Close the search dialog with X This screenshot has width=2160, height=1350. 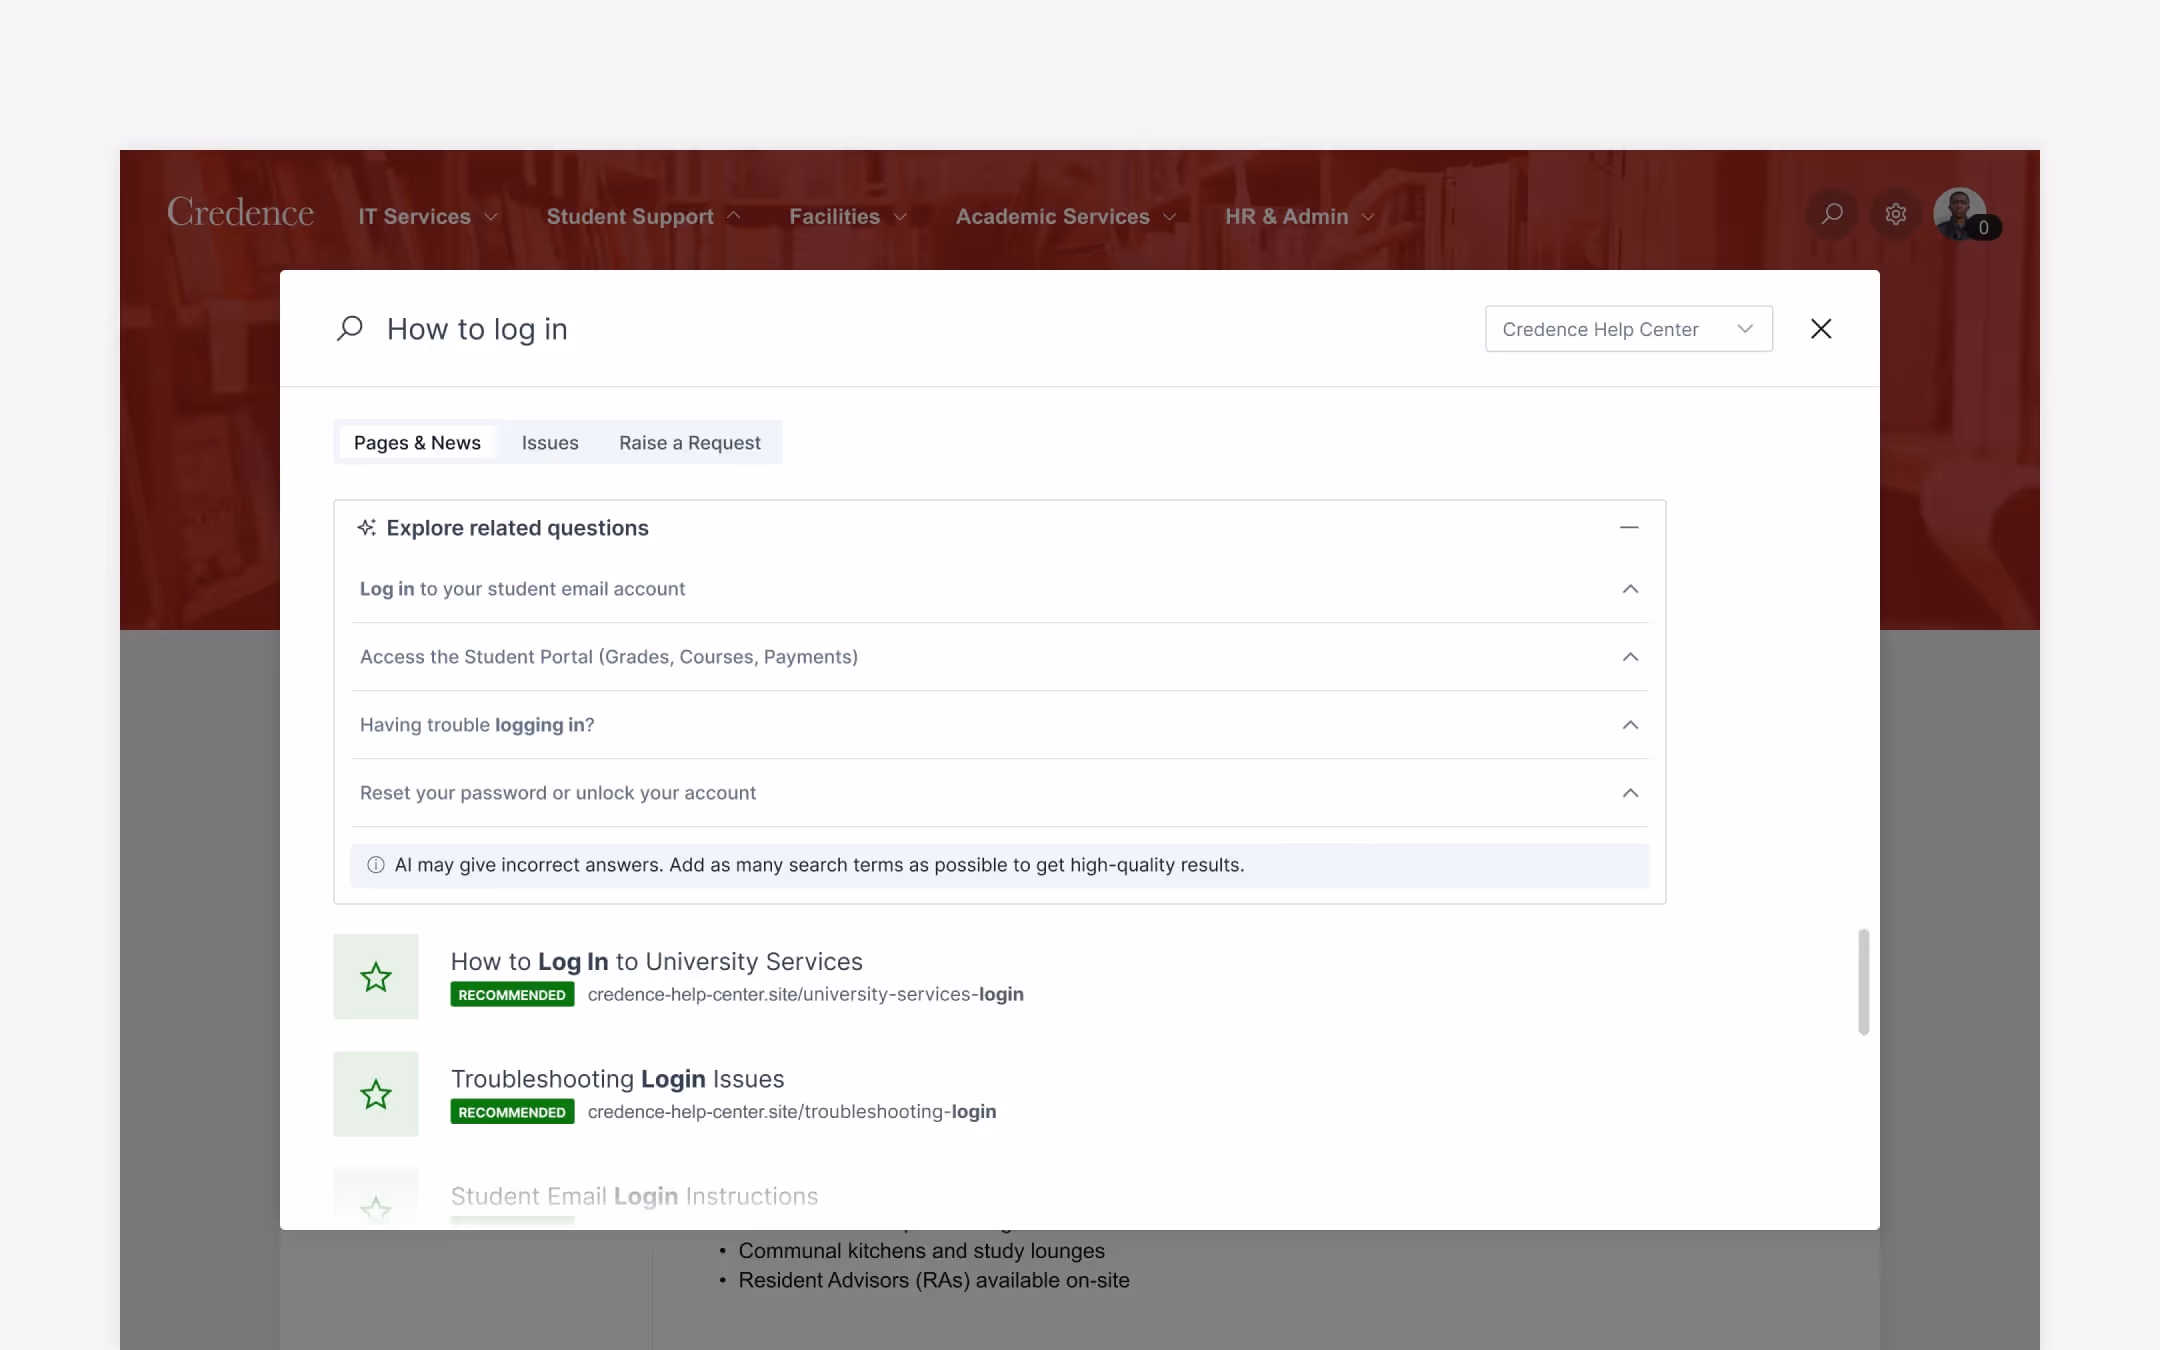1821,329
